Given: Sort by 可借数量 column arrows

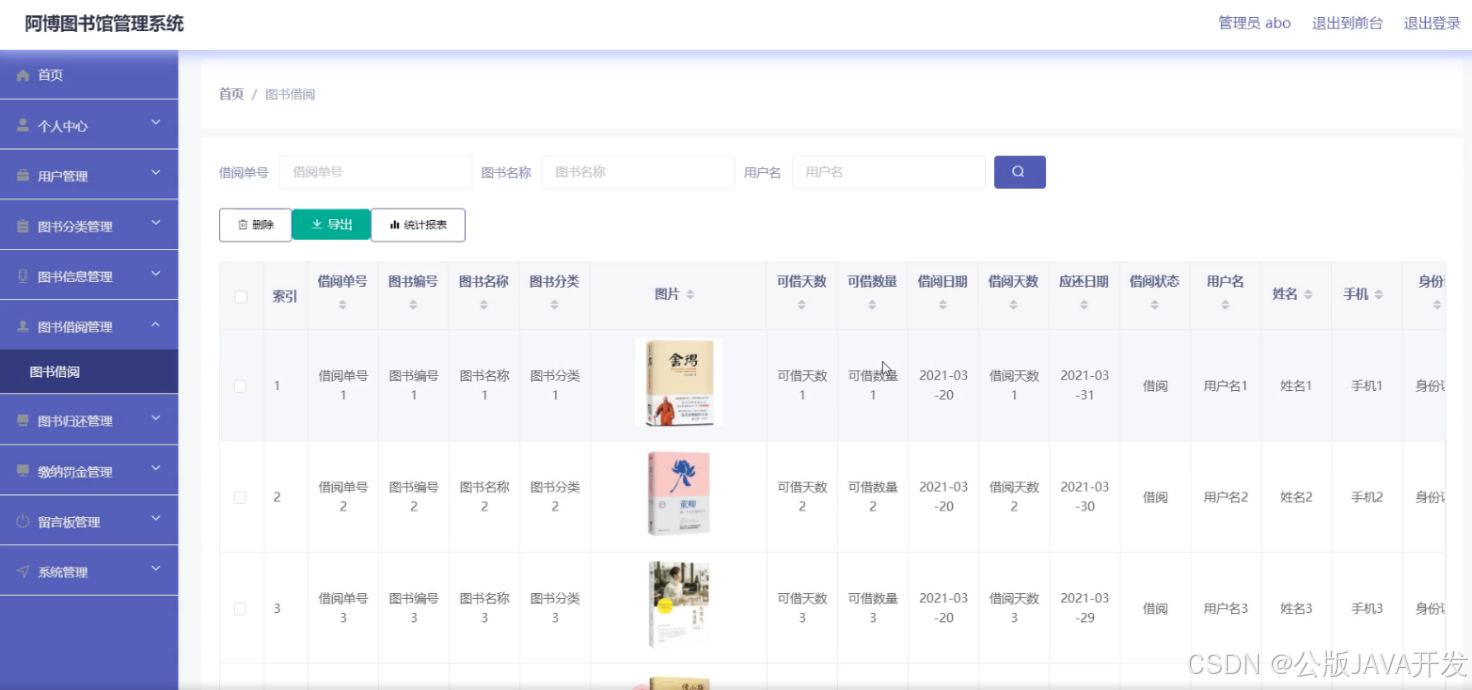Looking at the screenshot, I should click(x=872, y=305).
